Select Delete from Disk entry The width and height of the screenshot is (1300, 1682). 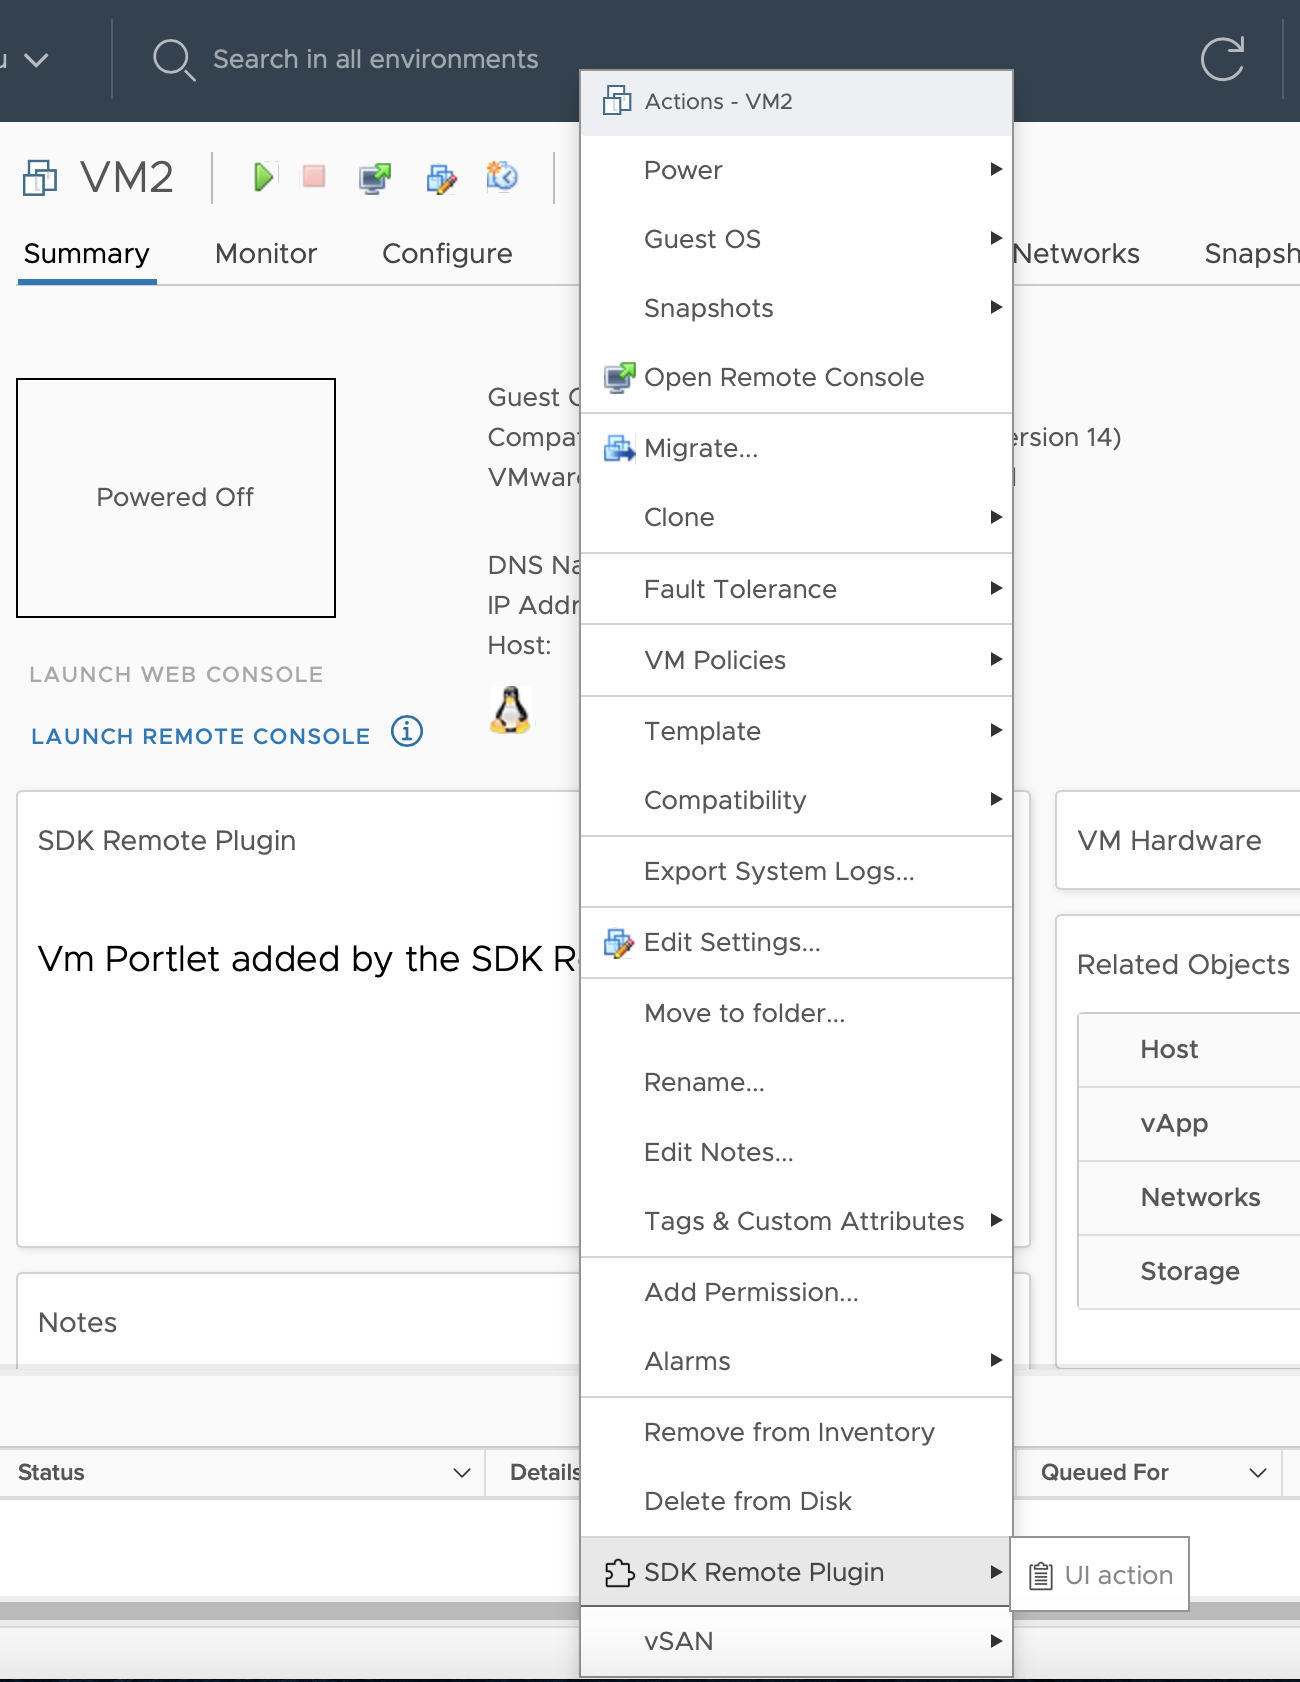tap(796, 1501)
